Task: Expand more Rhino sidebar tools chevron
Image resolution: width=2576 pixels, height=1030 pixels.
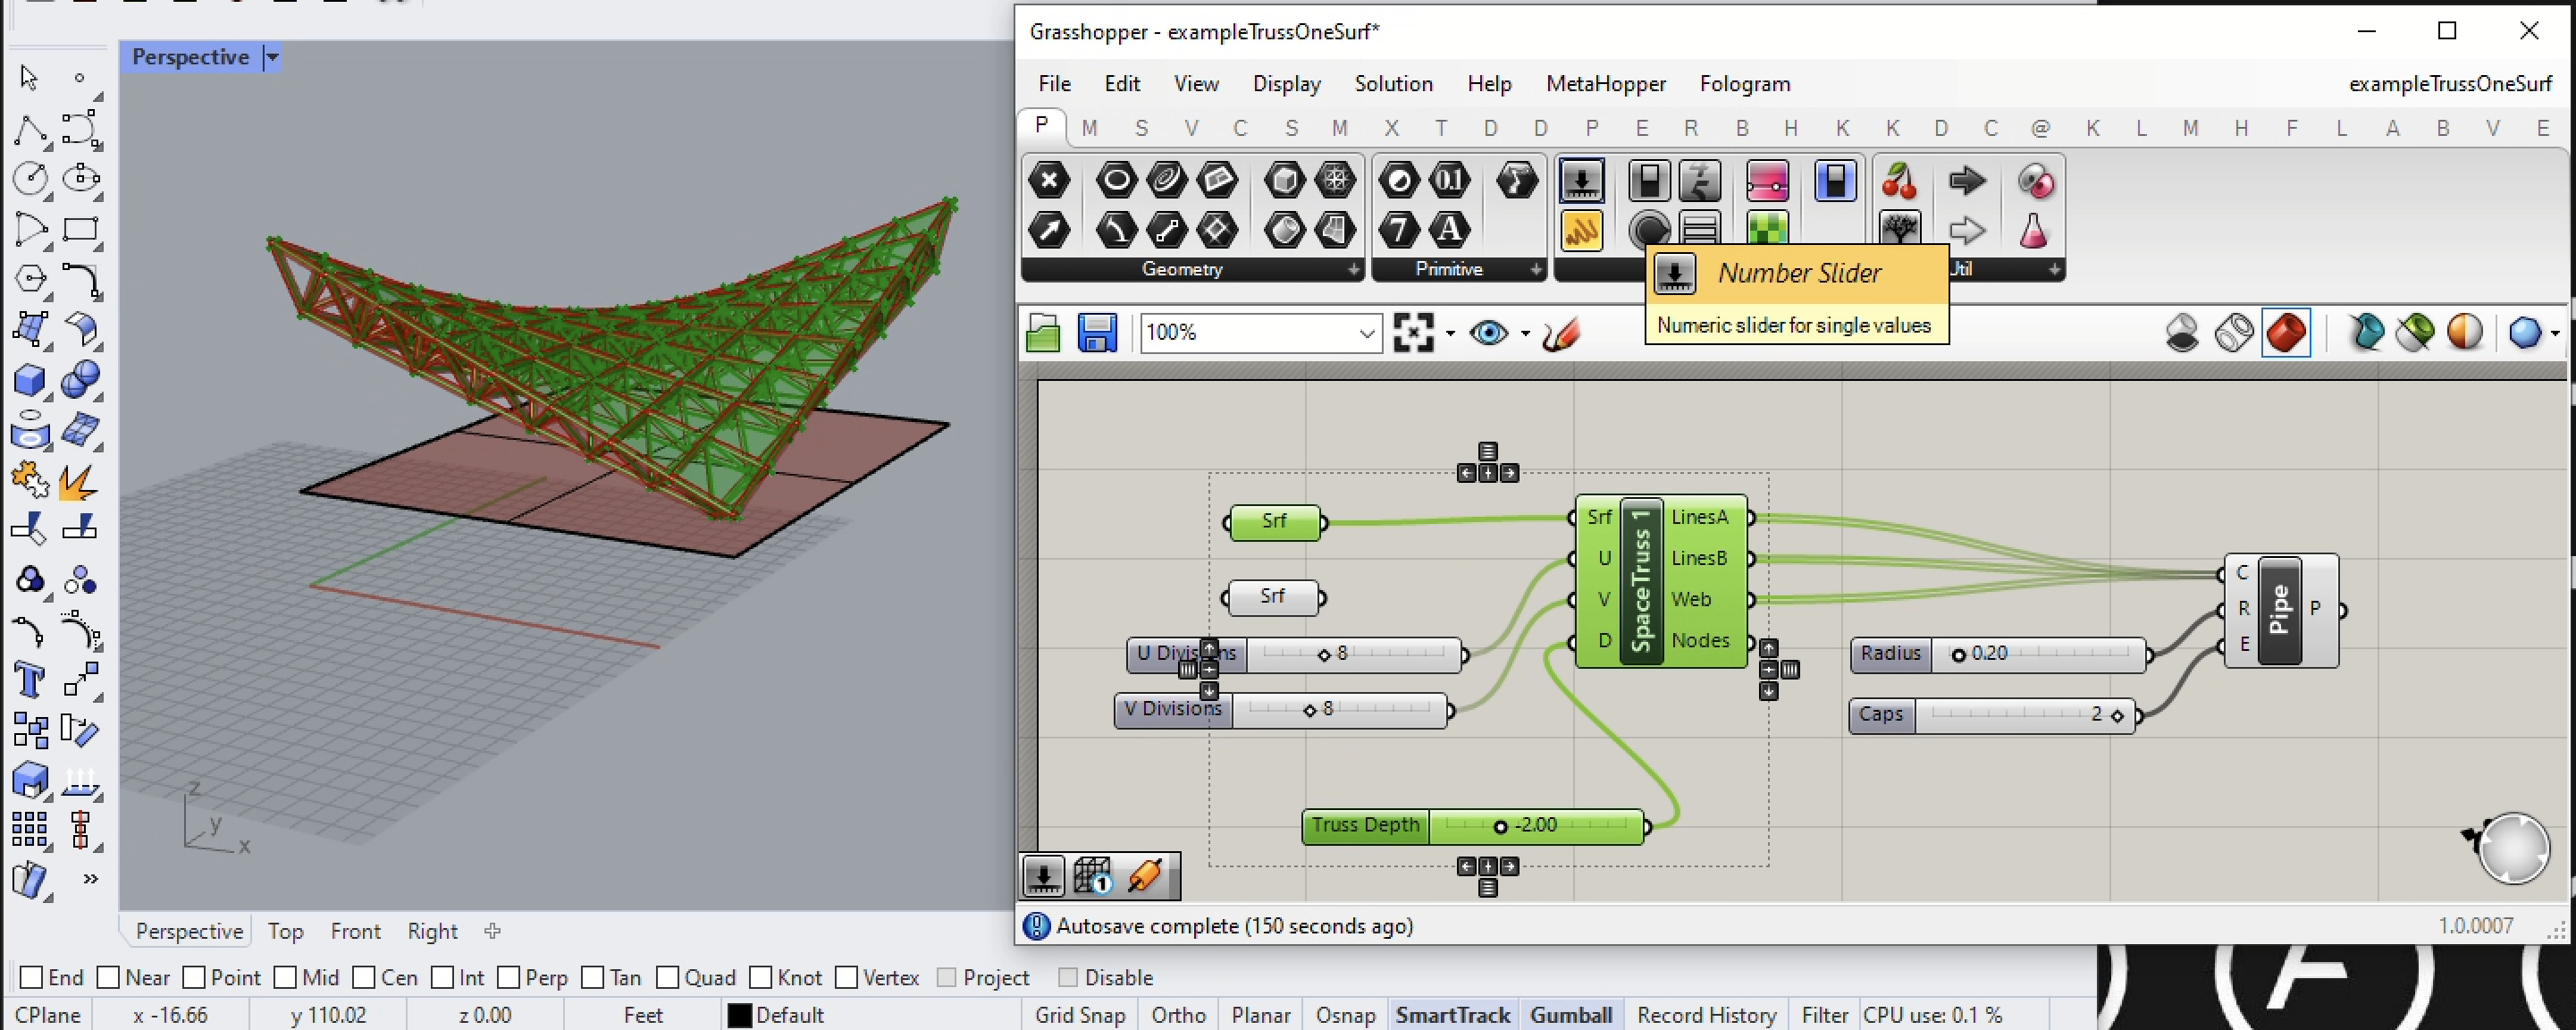Action: [91, 879]
